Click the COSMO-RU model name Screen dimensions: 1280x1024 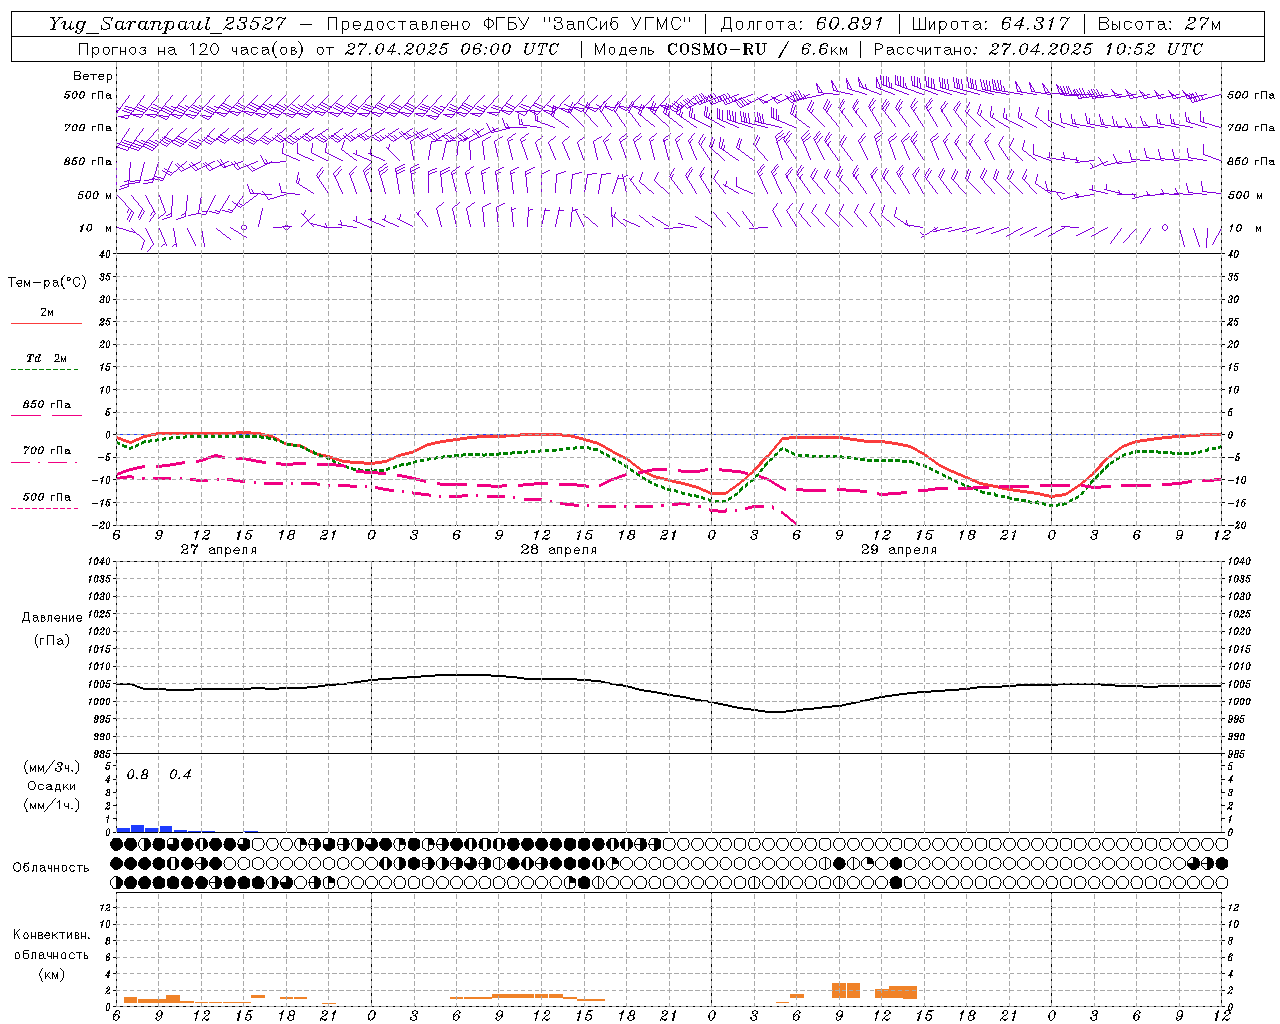pos(717,49)
